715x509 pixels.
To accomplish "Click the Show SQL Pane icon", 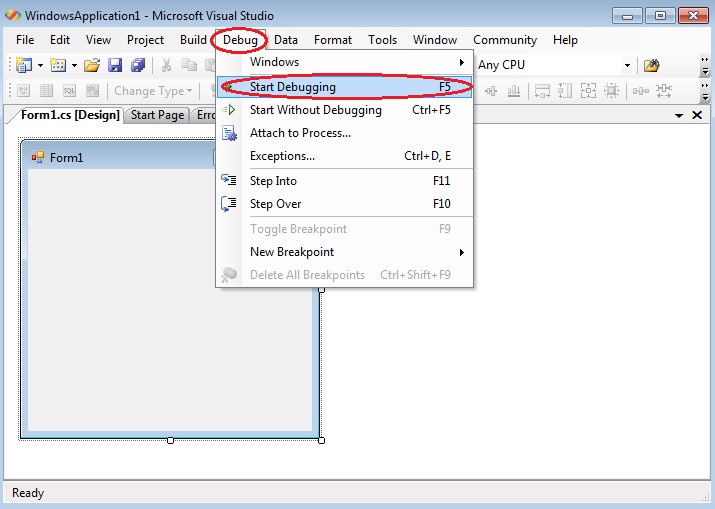I will tap(69, 91).
